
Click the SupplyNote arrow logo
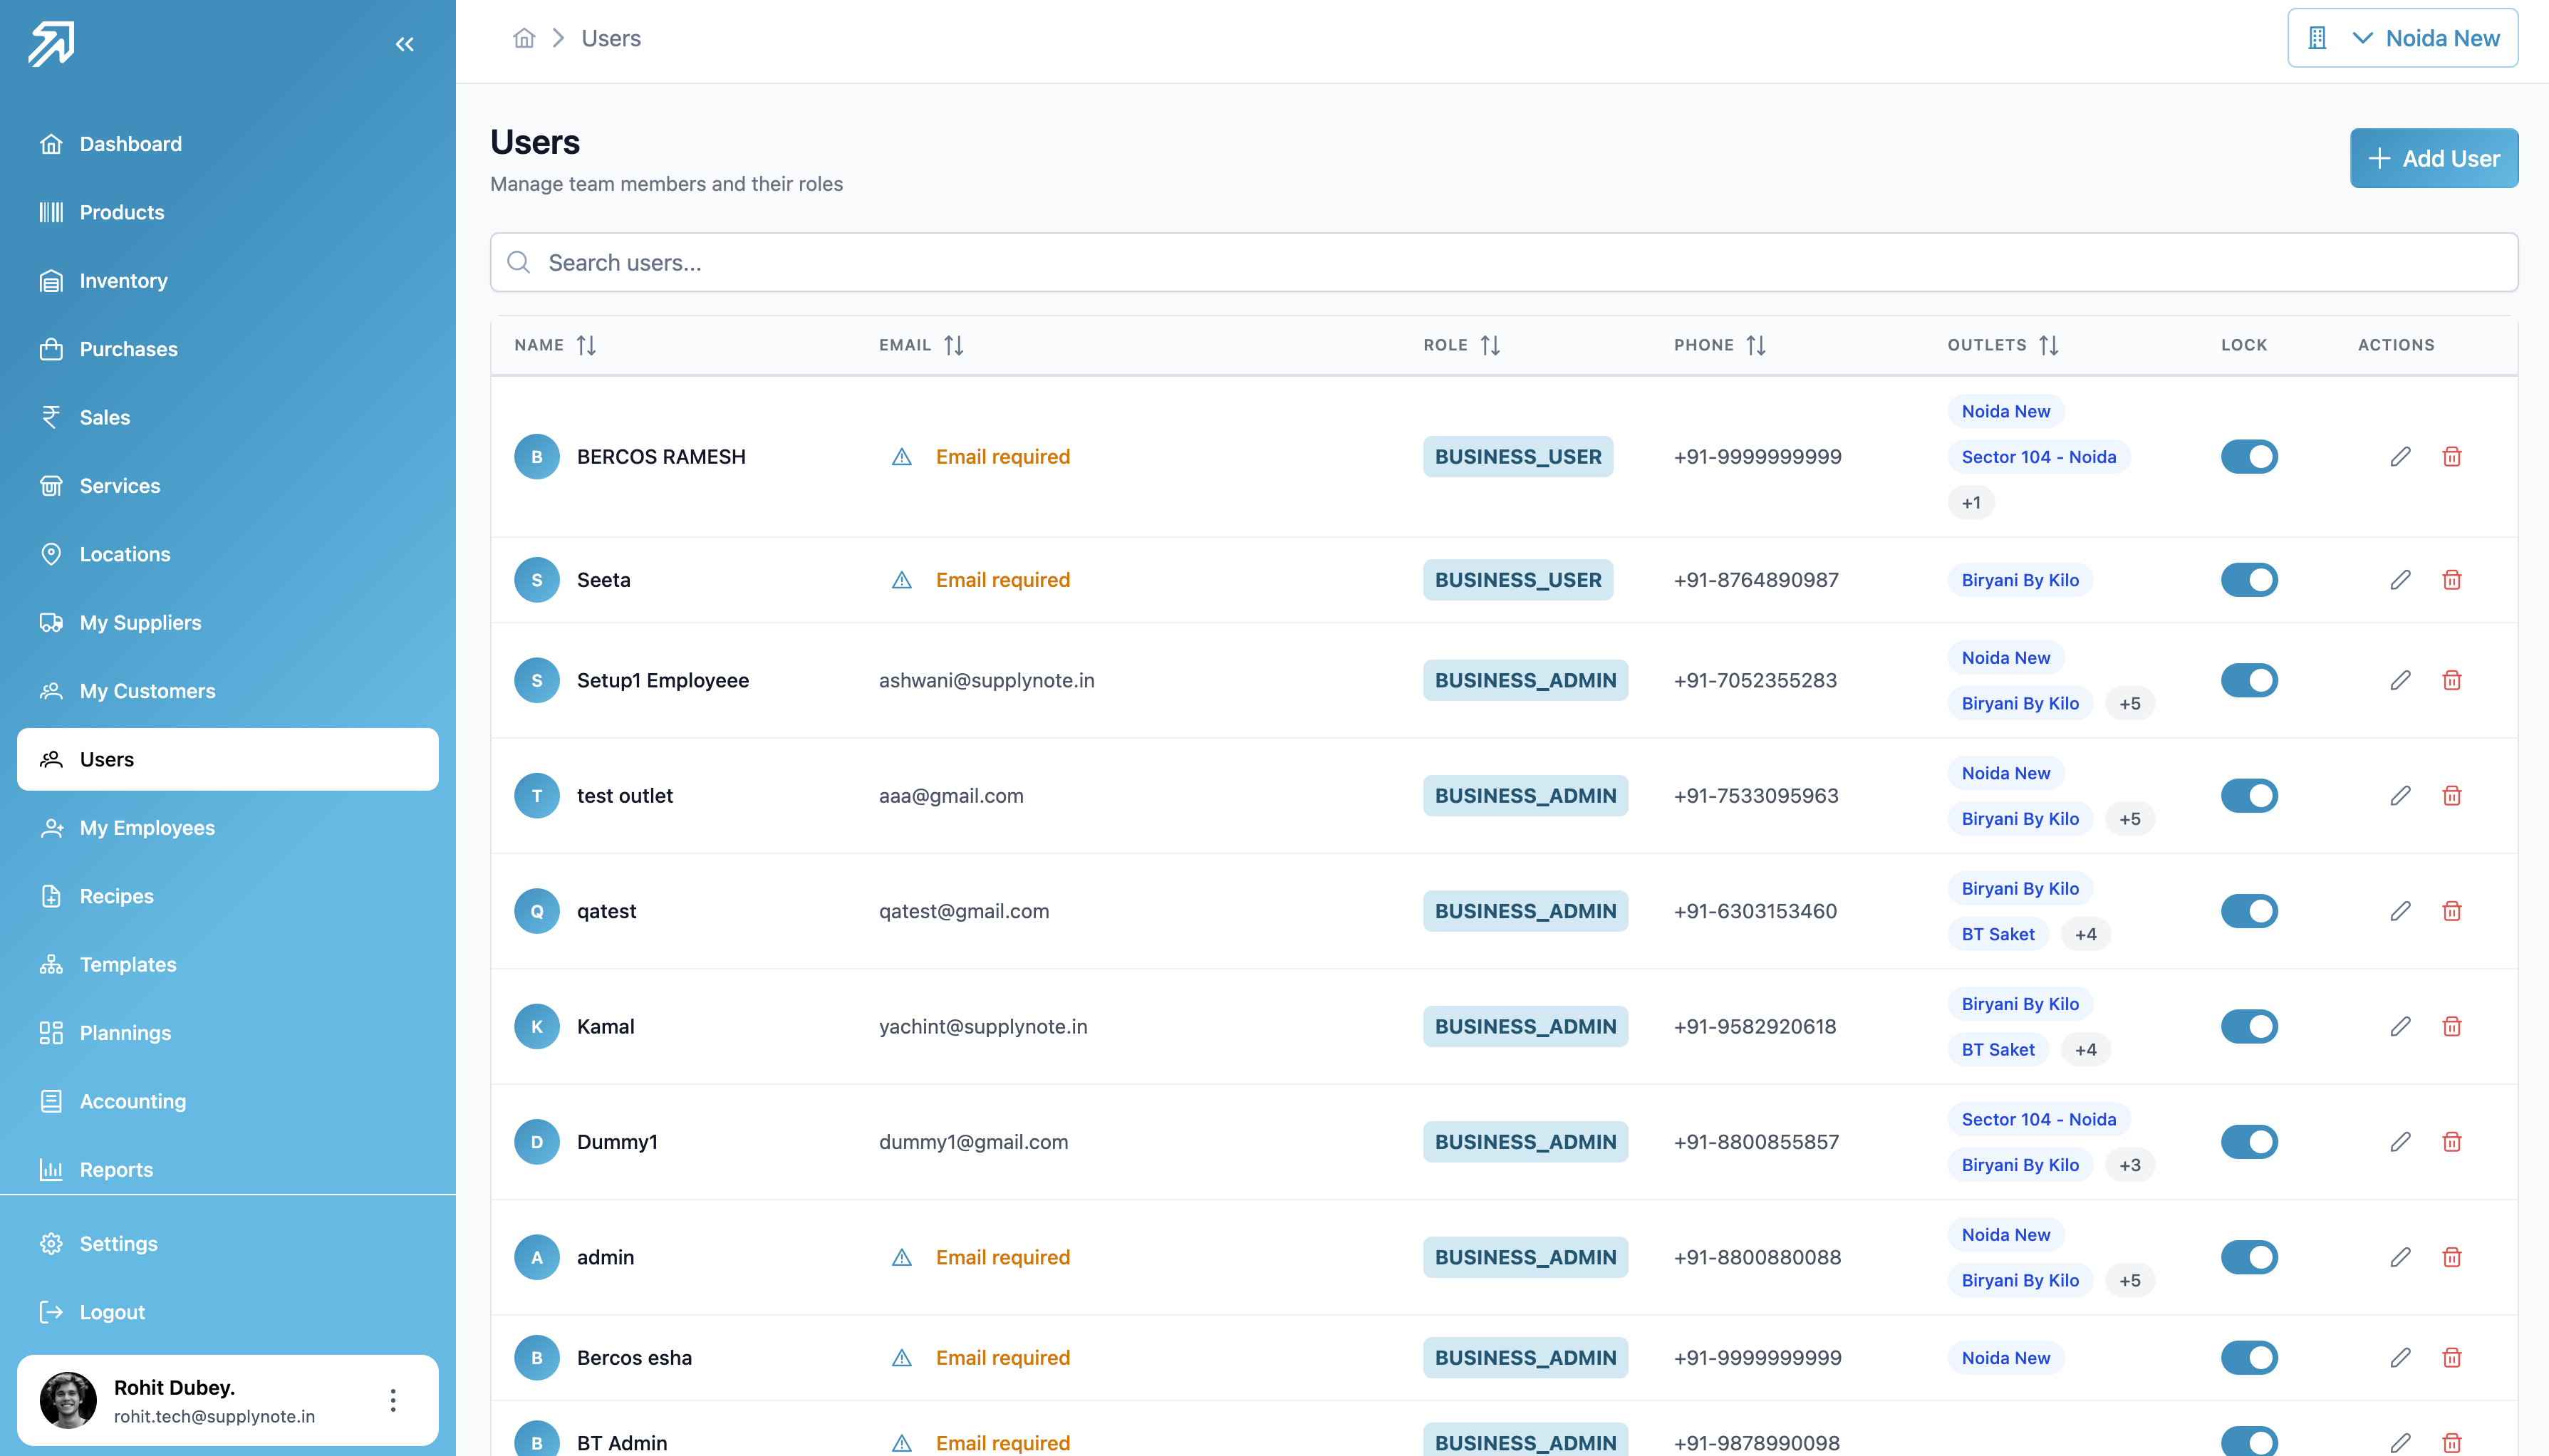pos(51,44)
